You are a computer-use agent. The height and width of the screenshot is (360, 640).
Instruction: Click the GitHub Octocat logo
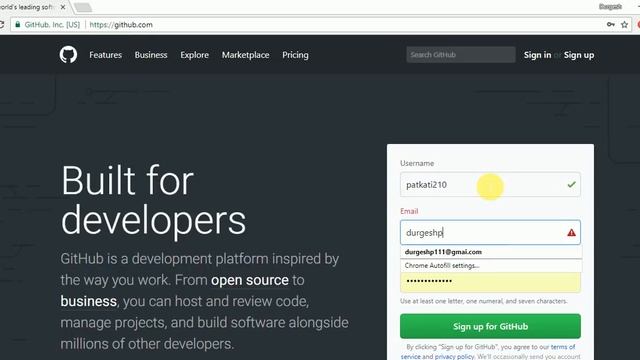68,55
